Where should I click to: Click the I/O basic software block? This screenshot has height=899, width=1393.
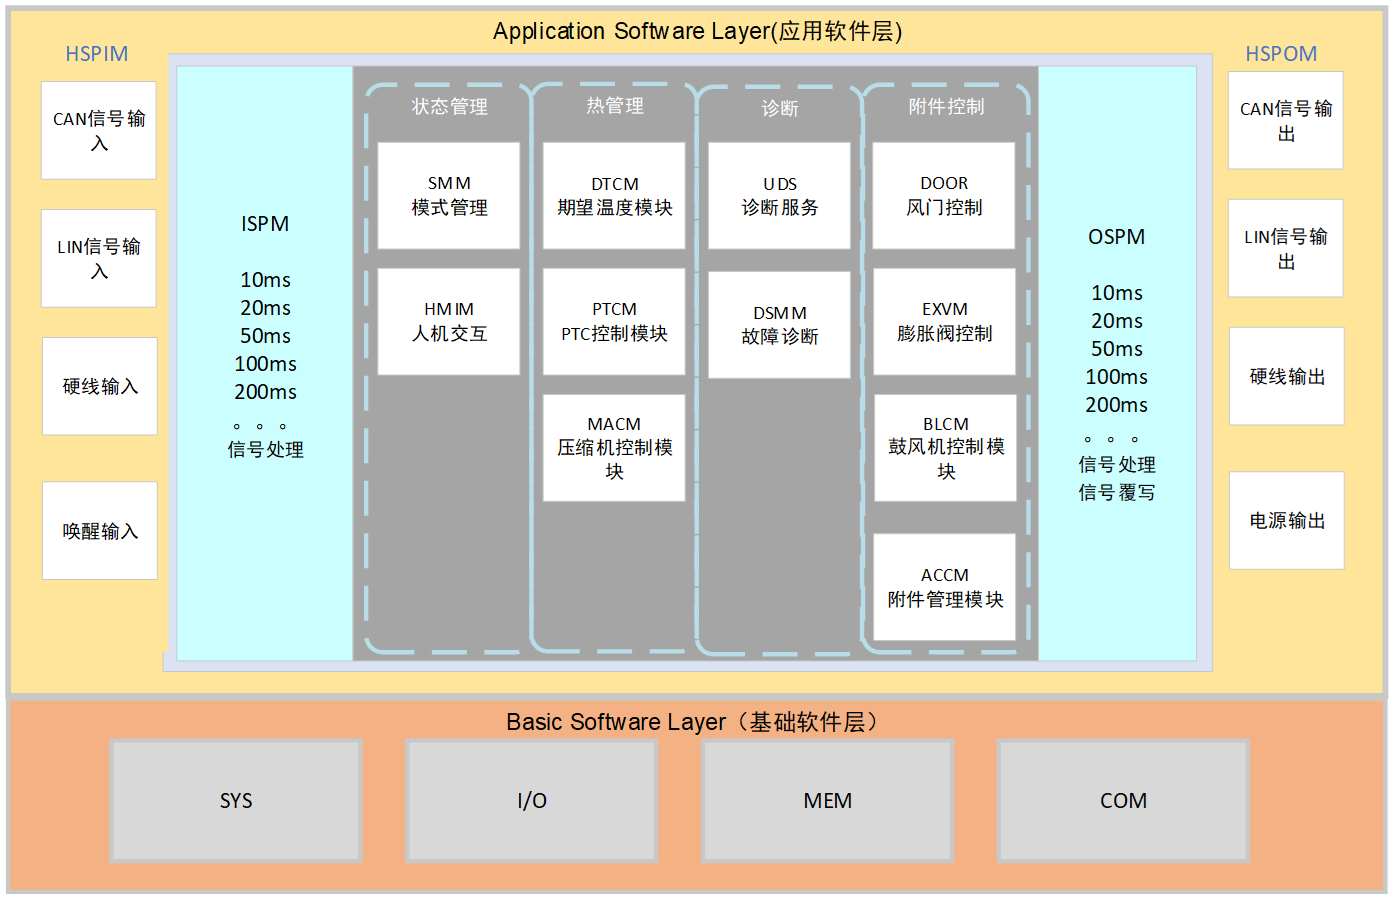point(532,801)
